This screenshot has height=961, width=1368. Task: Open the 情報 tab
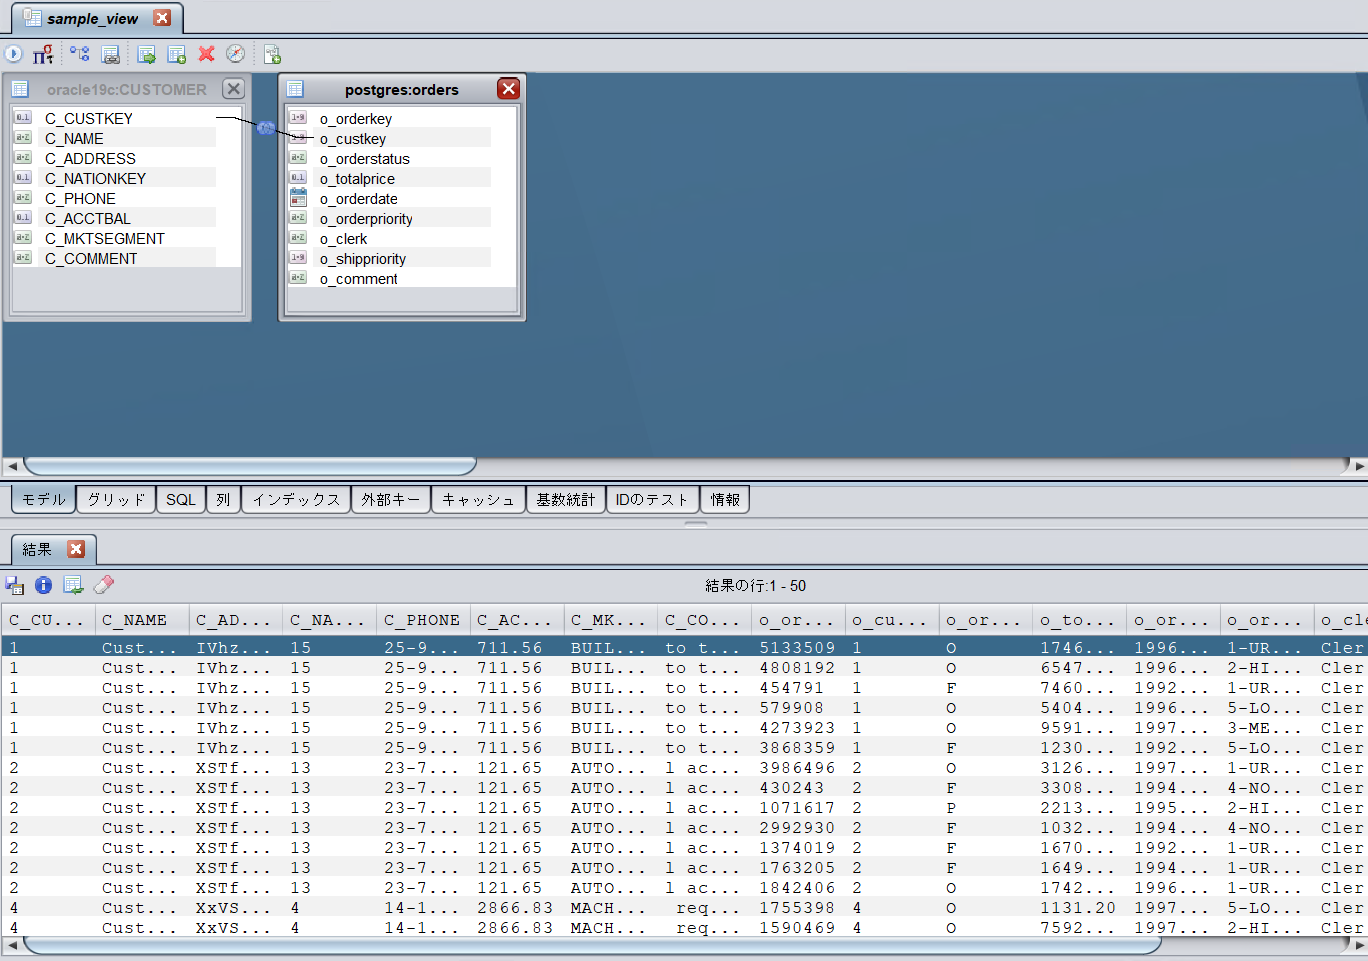click(725, 499)
